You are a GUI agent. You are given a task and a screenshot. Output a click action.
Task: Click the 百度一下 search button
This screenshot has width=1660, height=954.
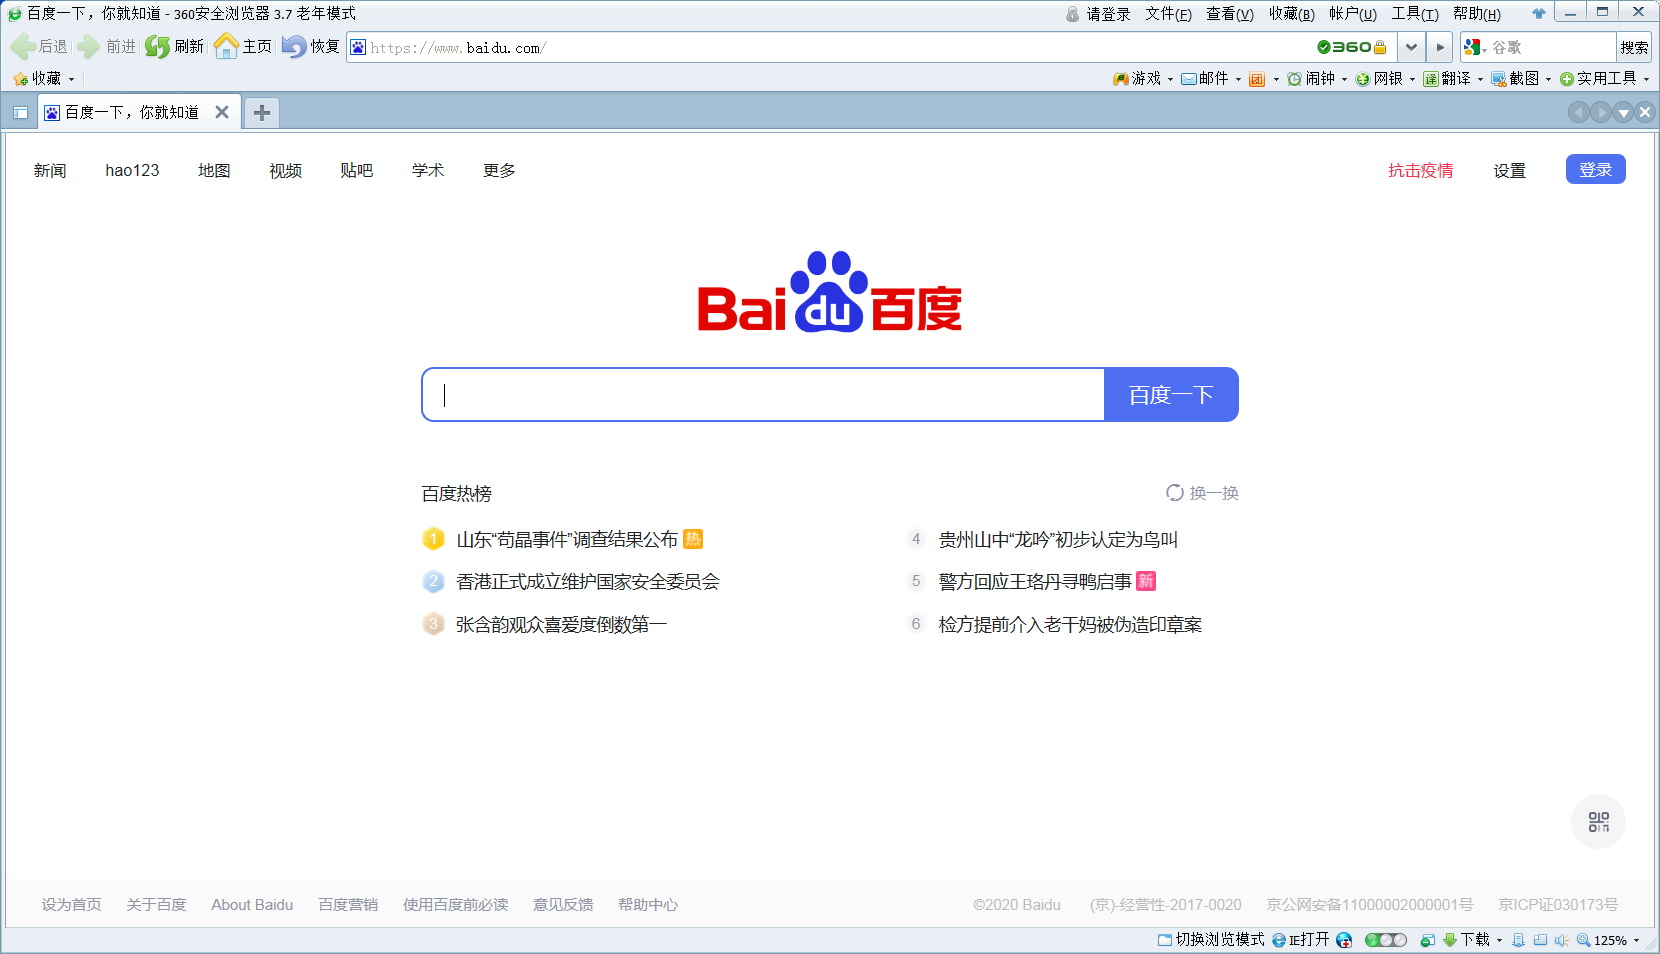1171,395
